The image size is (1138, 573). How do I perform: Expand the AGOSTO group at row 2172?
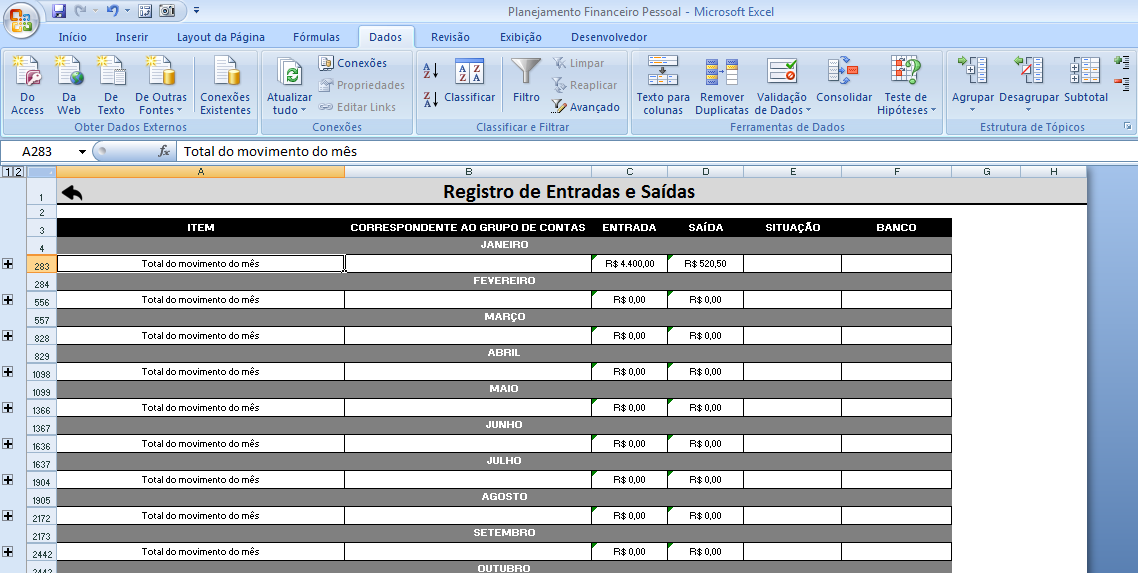(8, 515)
